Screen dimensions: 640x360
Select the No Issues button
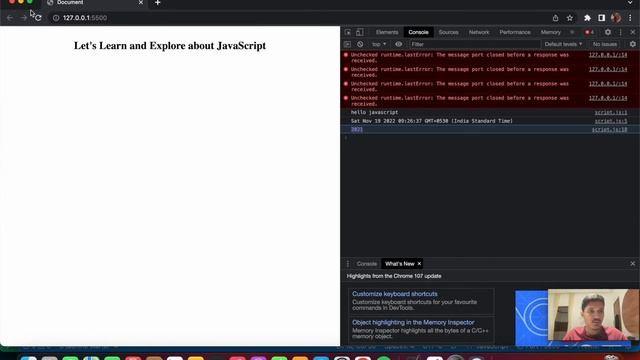pos(605,44)
